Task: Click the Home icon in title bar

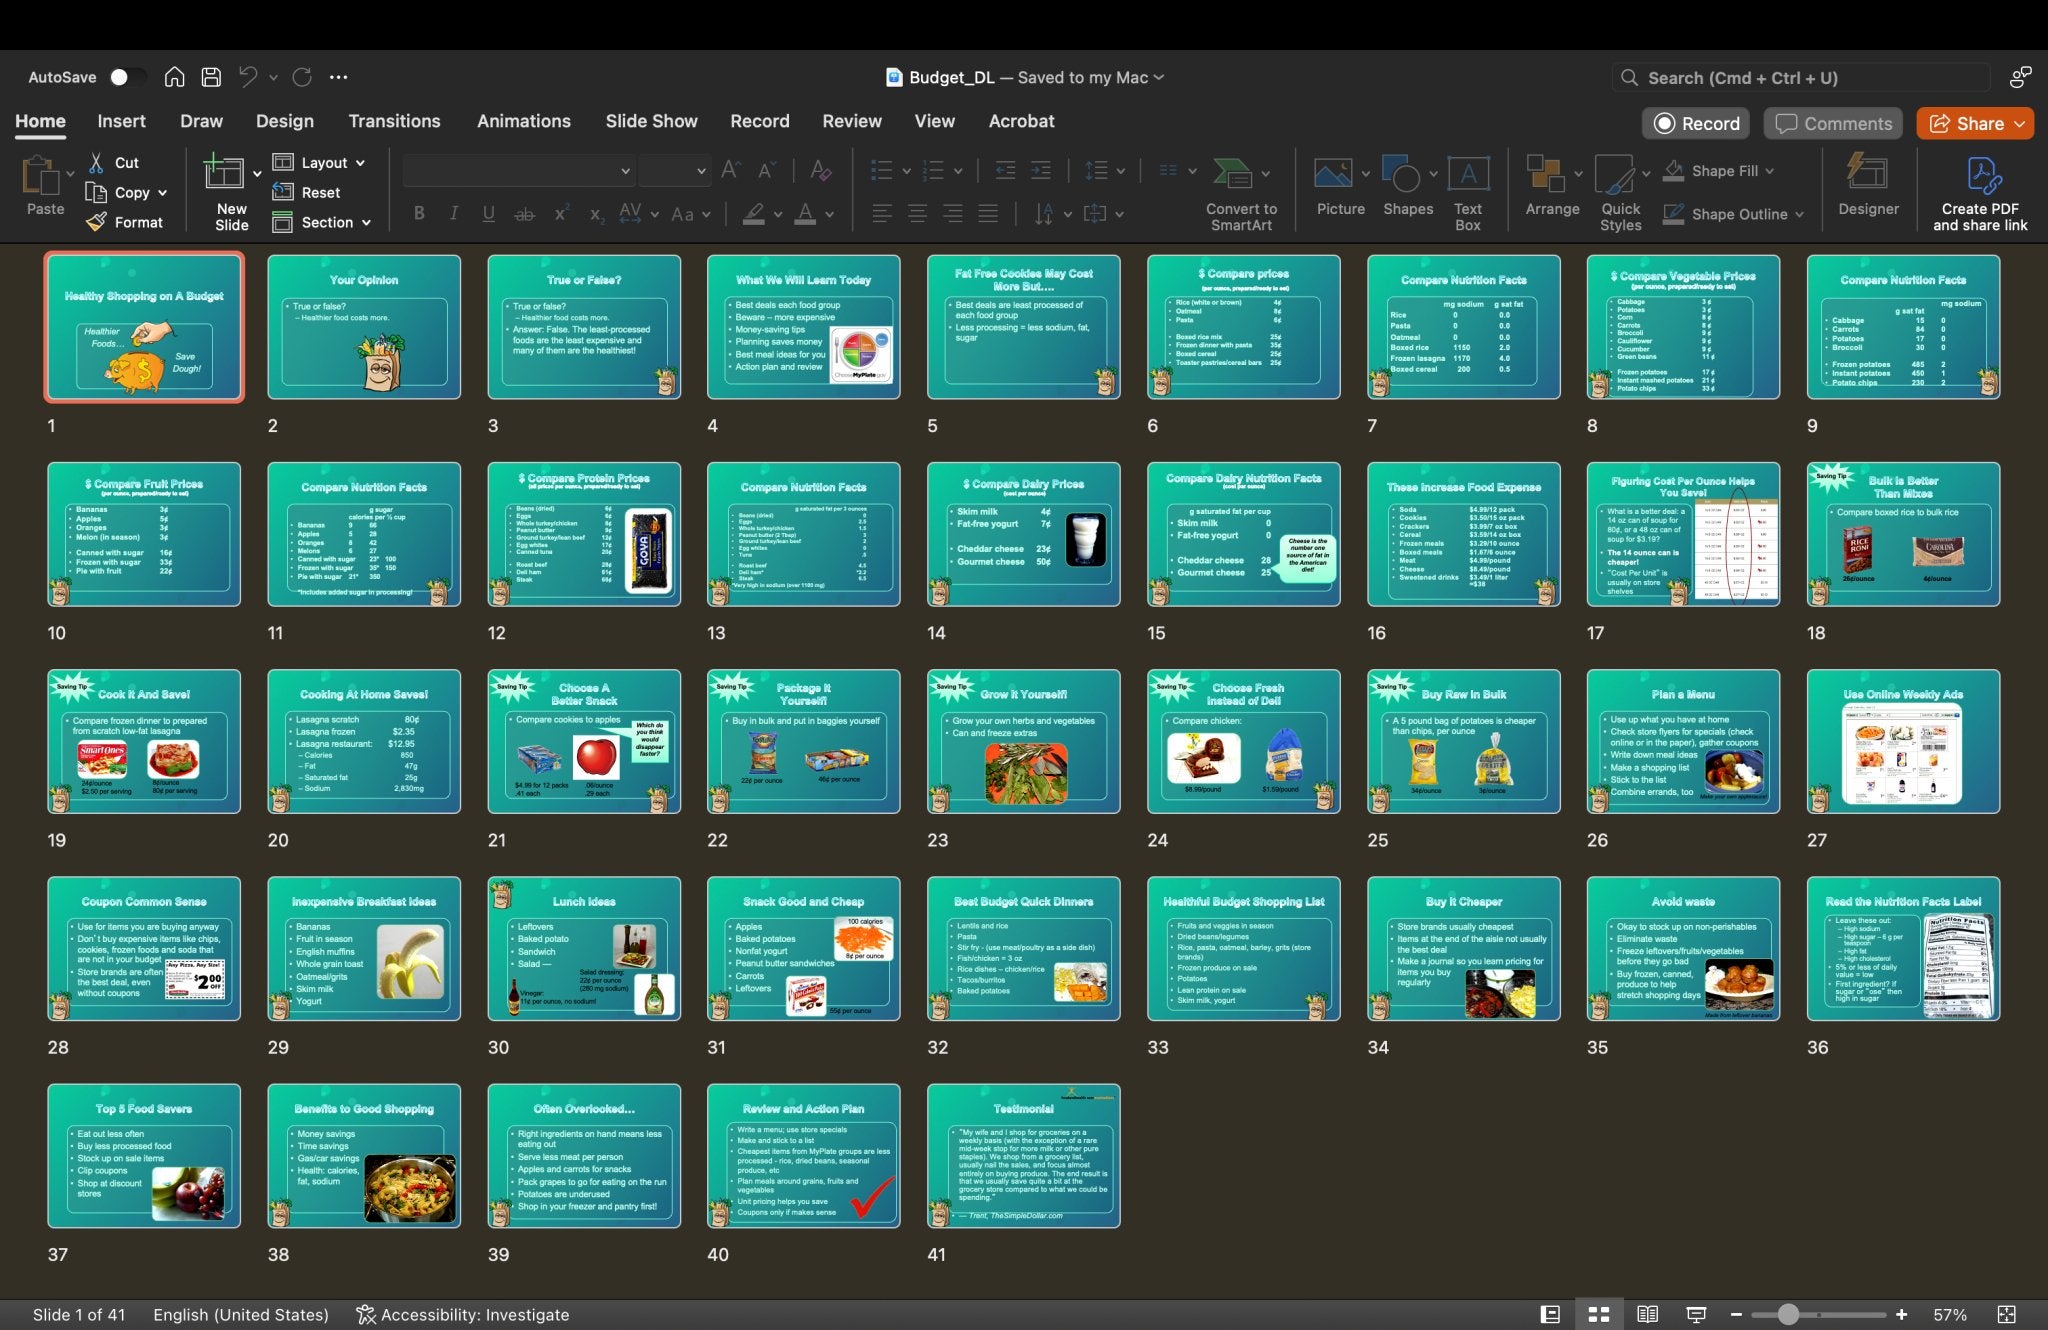Action: pos(174,77)
